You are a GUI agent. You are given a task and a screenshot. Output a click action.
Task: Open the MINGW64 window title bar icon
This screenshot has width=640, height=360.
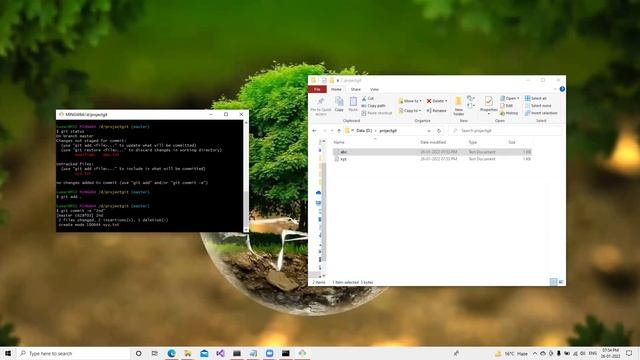61,115
